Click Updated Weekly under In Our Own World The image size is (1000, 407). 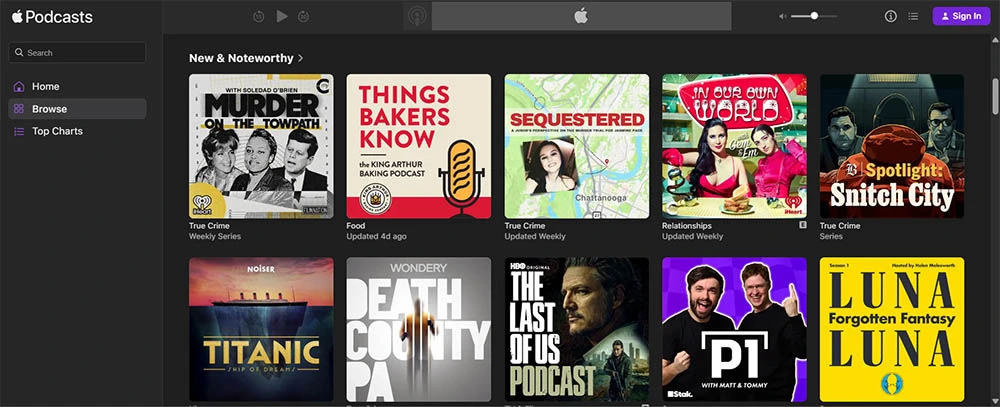(x=693, y=236)
